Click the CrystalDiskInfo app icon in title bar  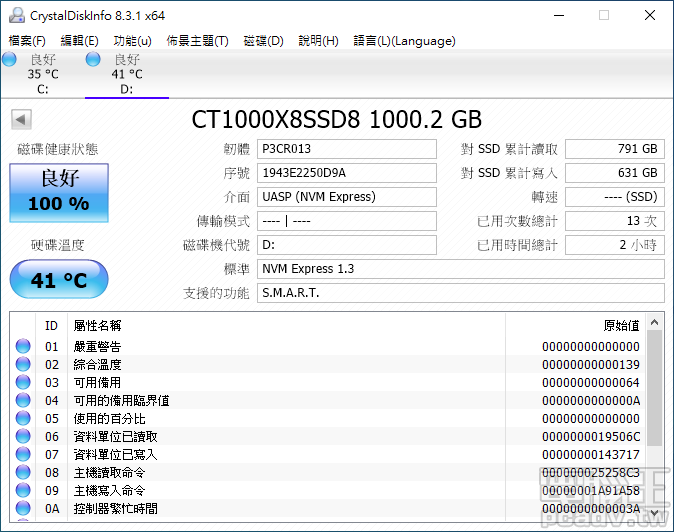click(x=17, y=15)
